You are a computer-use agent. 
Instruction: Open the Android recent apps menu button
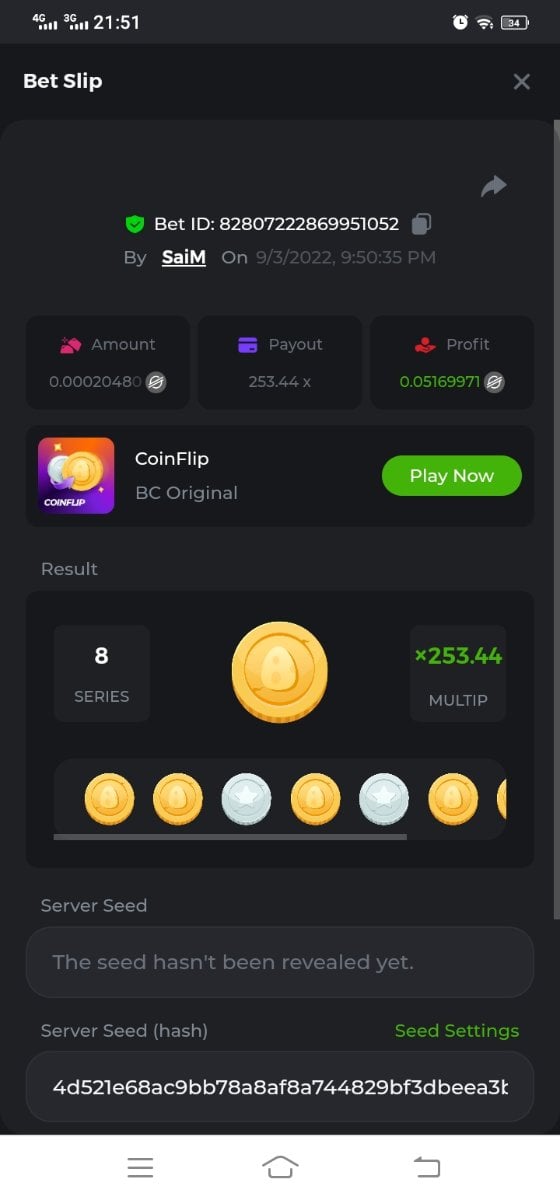[140, 1167]
